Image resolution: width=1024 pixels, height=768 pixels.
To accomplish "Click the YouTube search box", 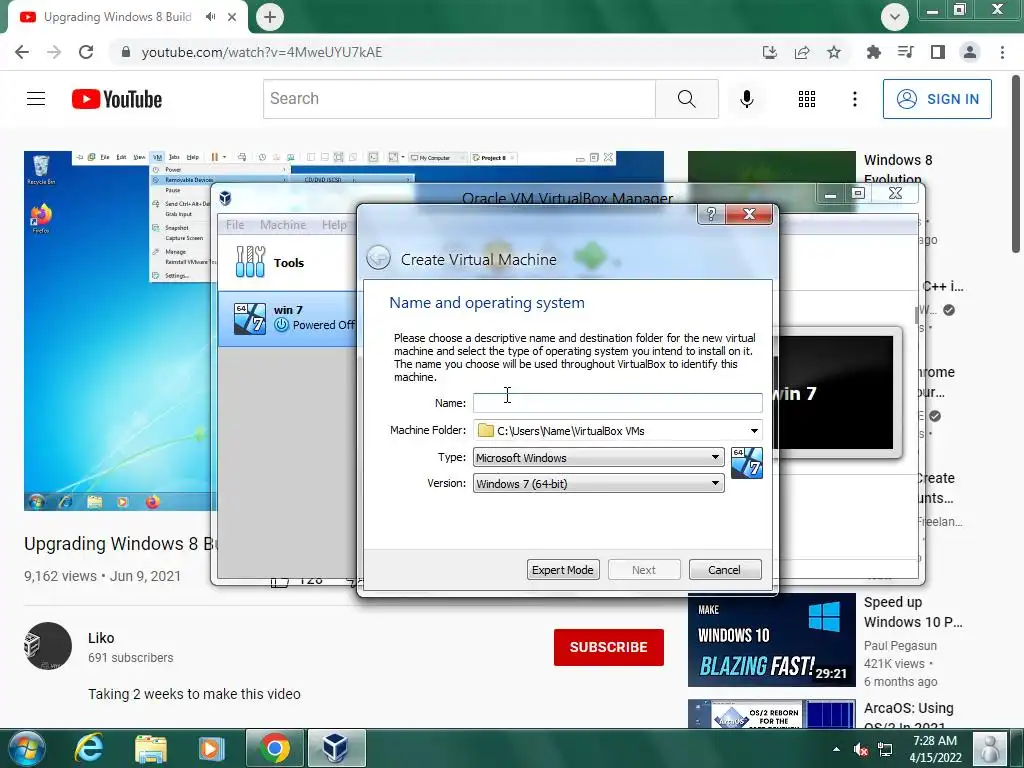I will 459,99.
